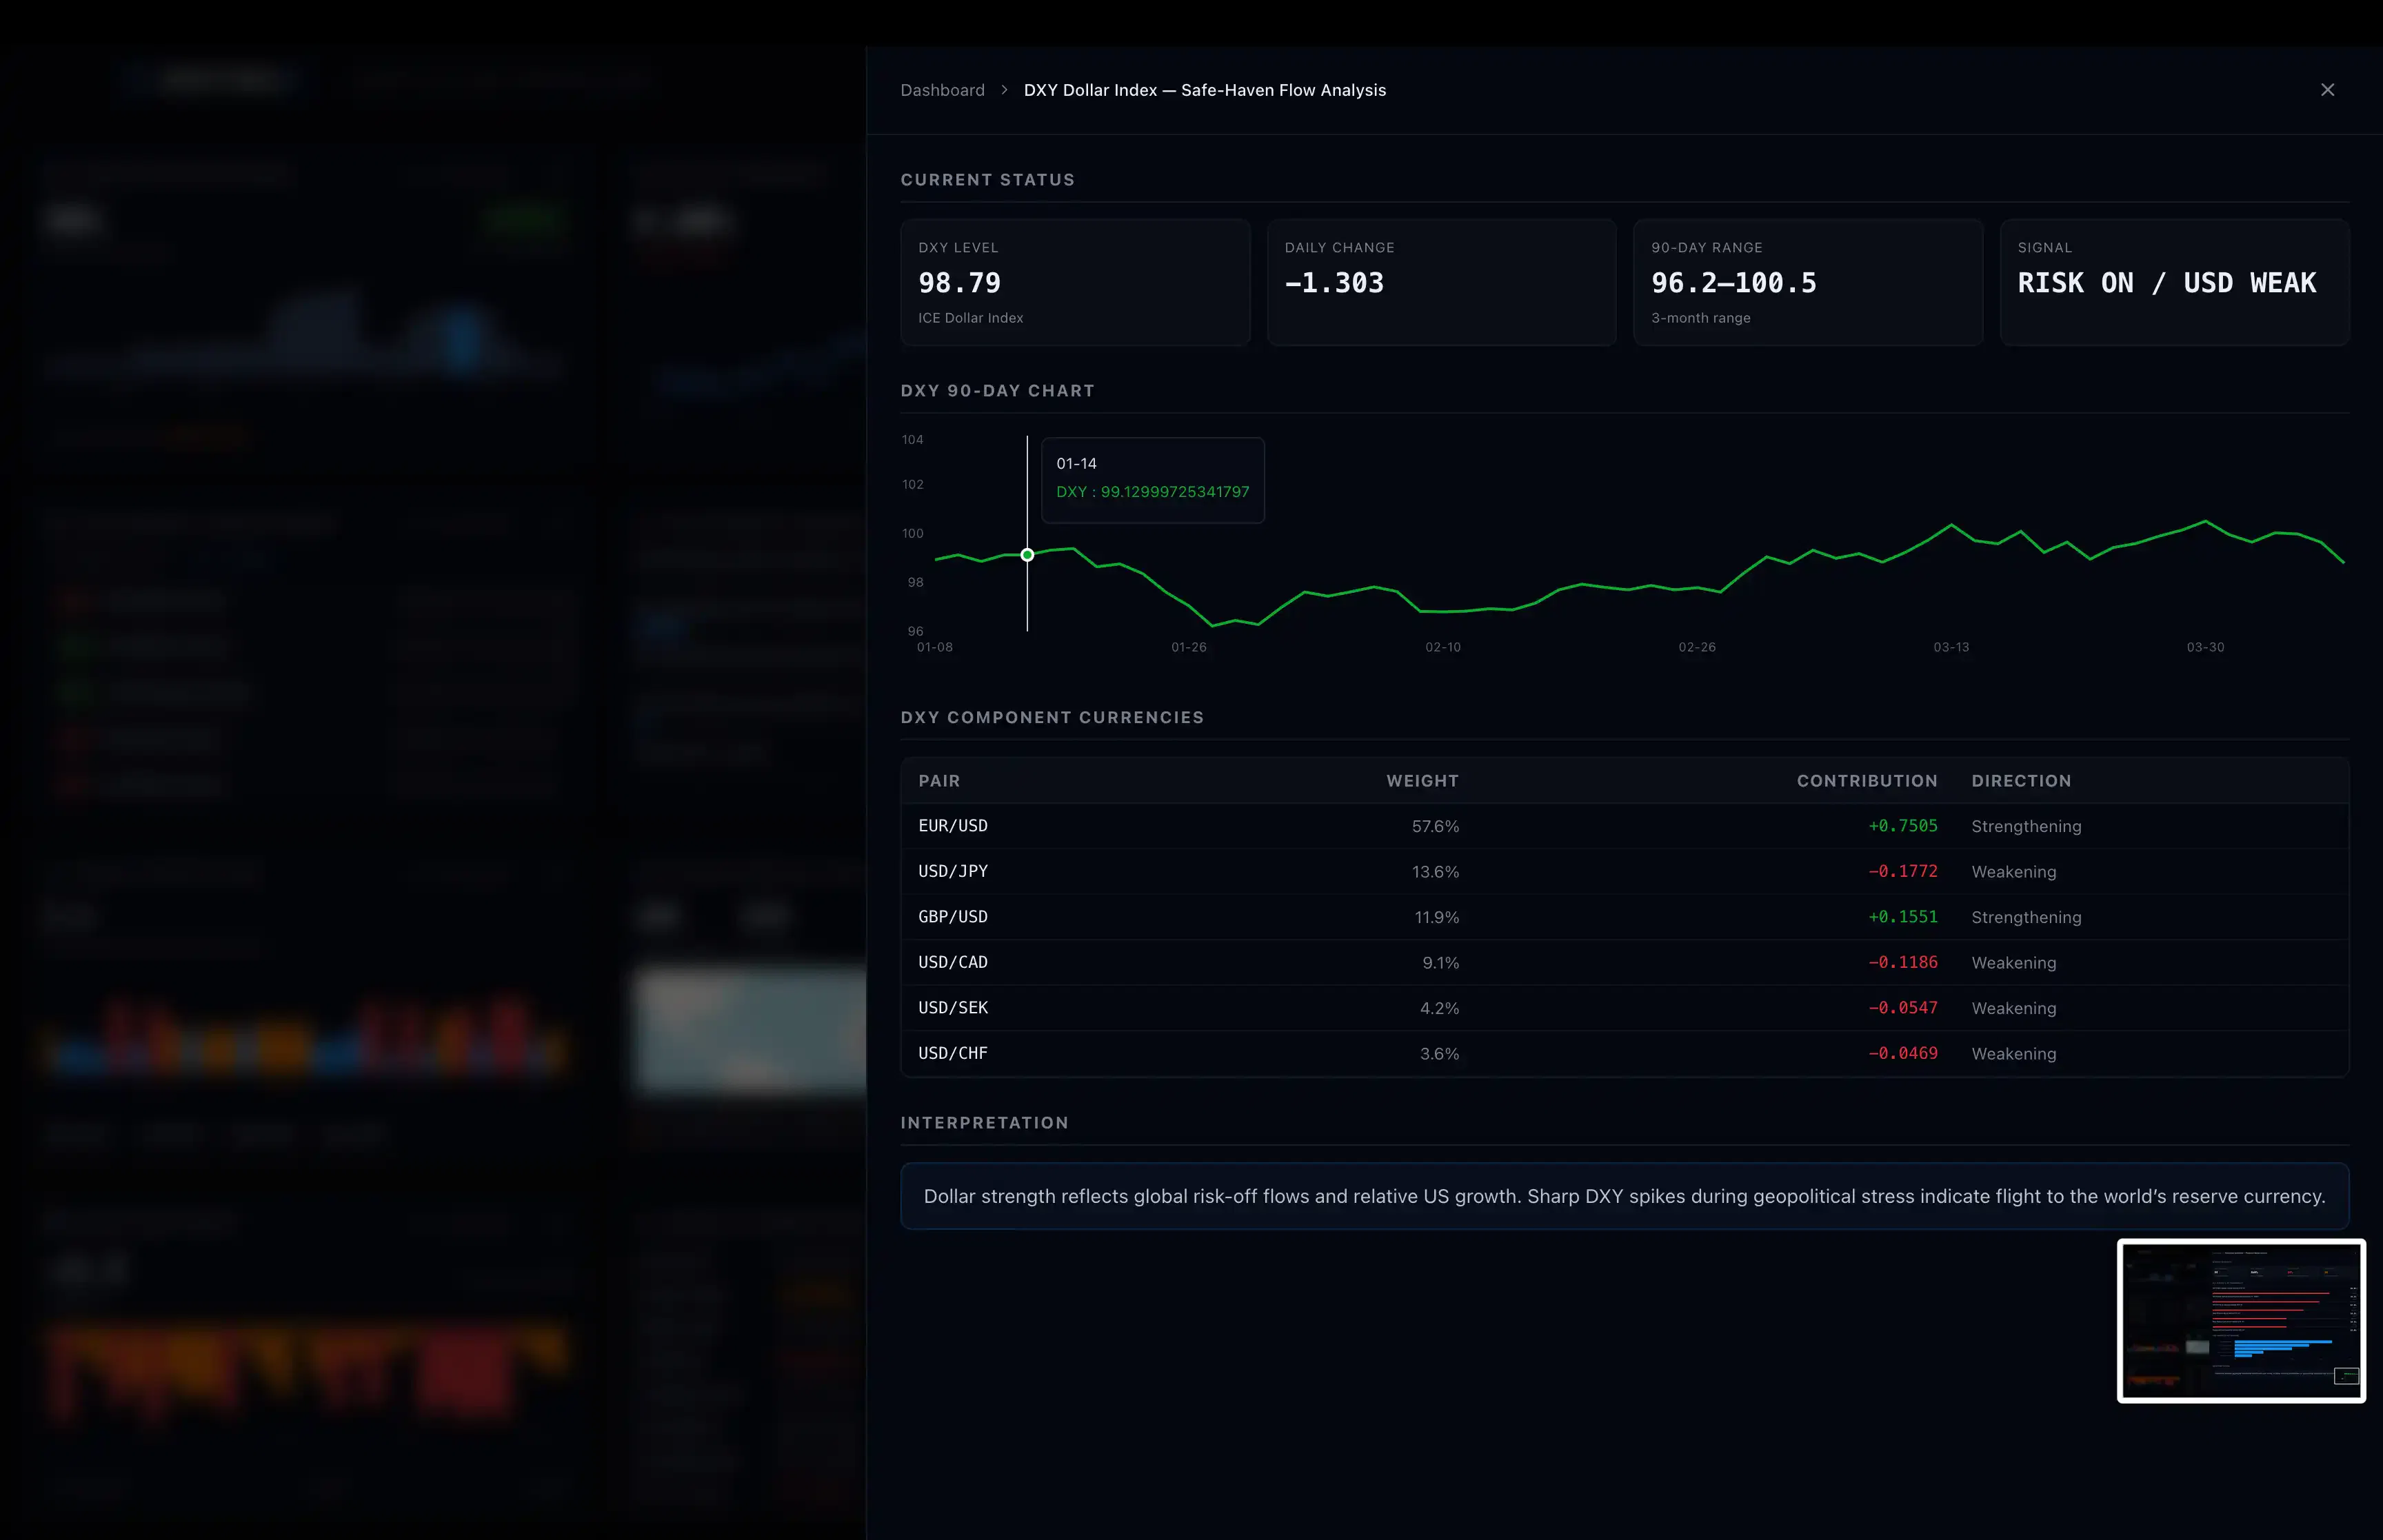This screenshot has height=1540, width=2383.
Task: Click the DXY COMPONENT CURRENCIES heading
Action: click(1052, 718)
